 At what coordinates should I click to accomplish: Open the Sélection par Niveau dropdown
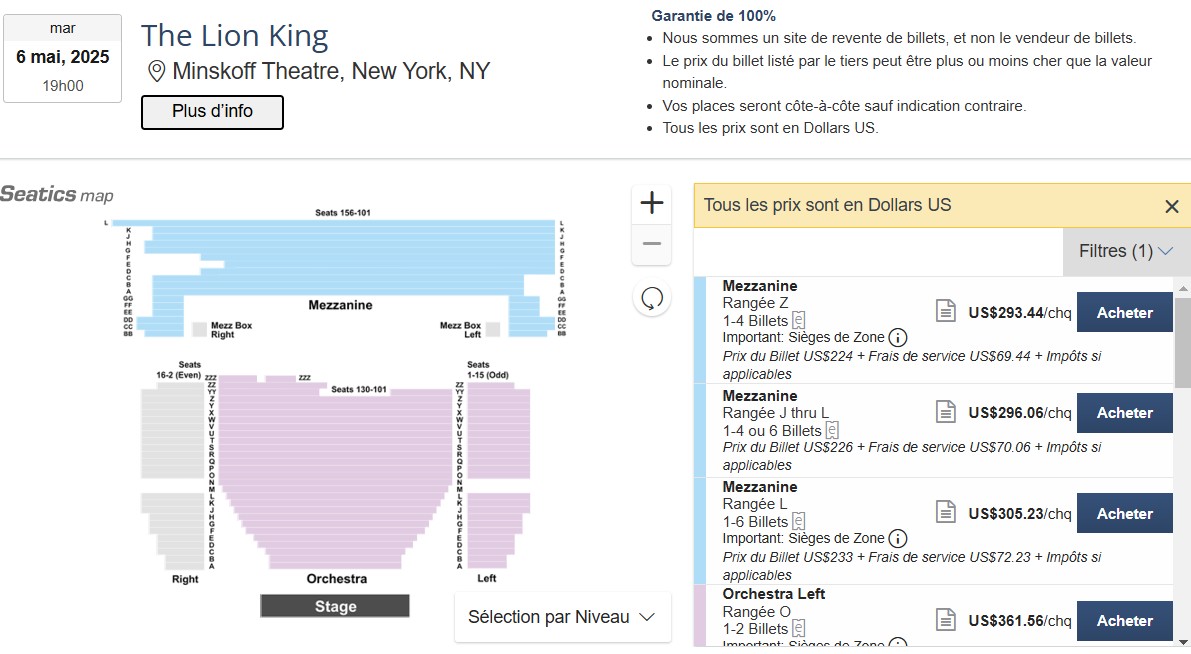[x=562, y=617]
